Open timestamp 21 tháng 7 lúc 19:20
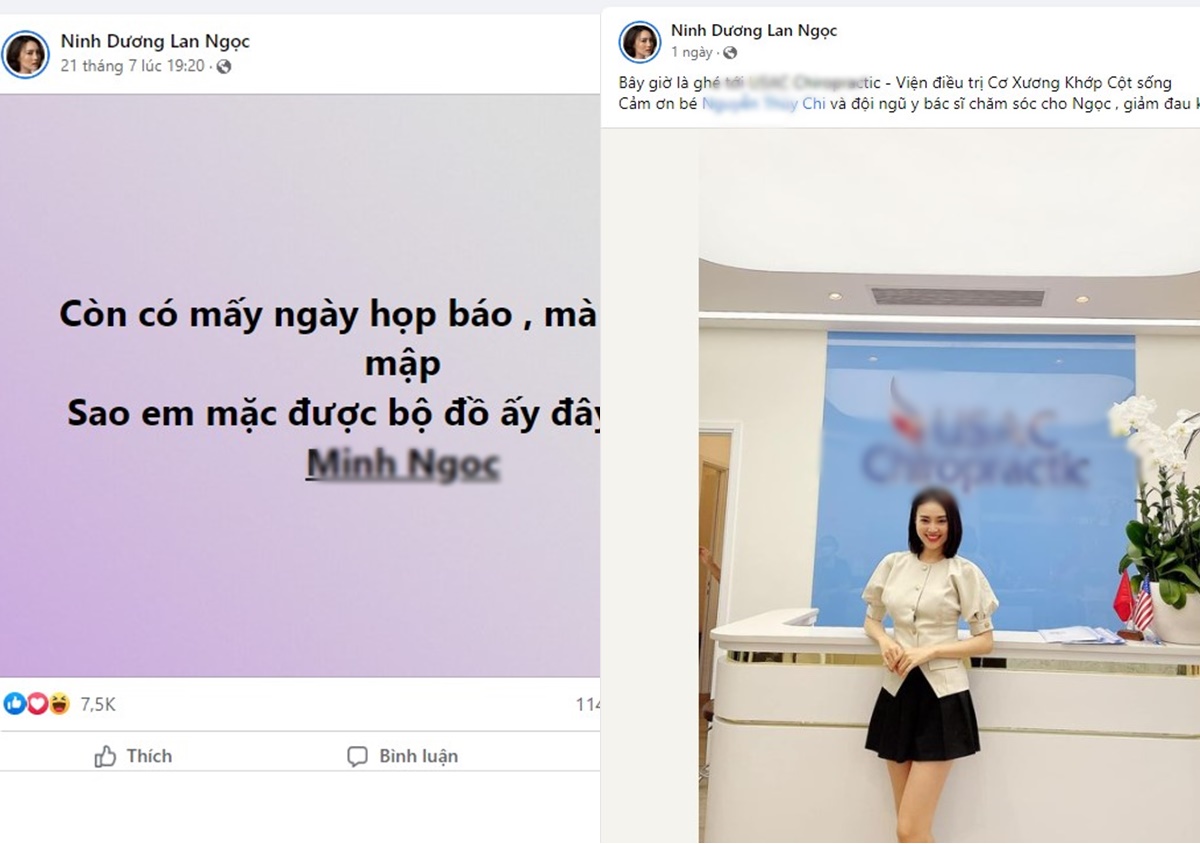 (x=132, y=67)
